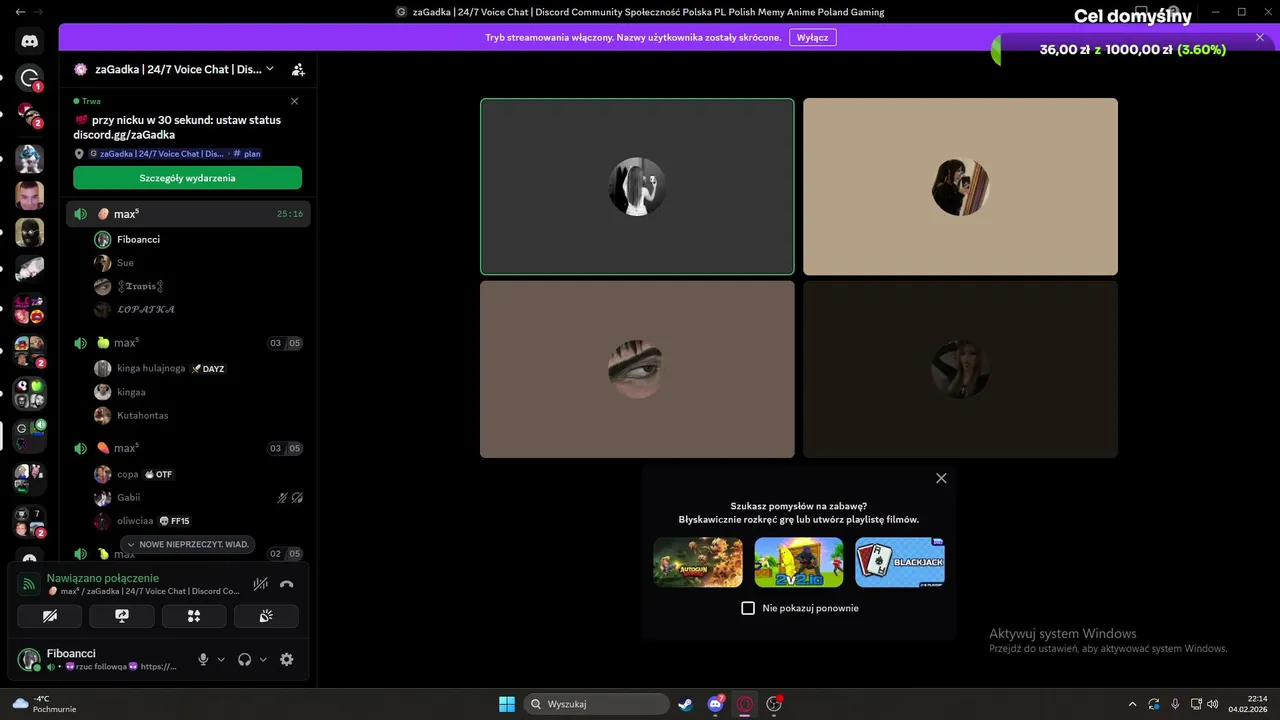This screenshot has width=1280, height=720.
Task: Select the video tile with eye avatar
Action: pyautogui.click(x=637, y=369)
